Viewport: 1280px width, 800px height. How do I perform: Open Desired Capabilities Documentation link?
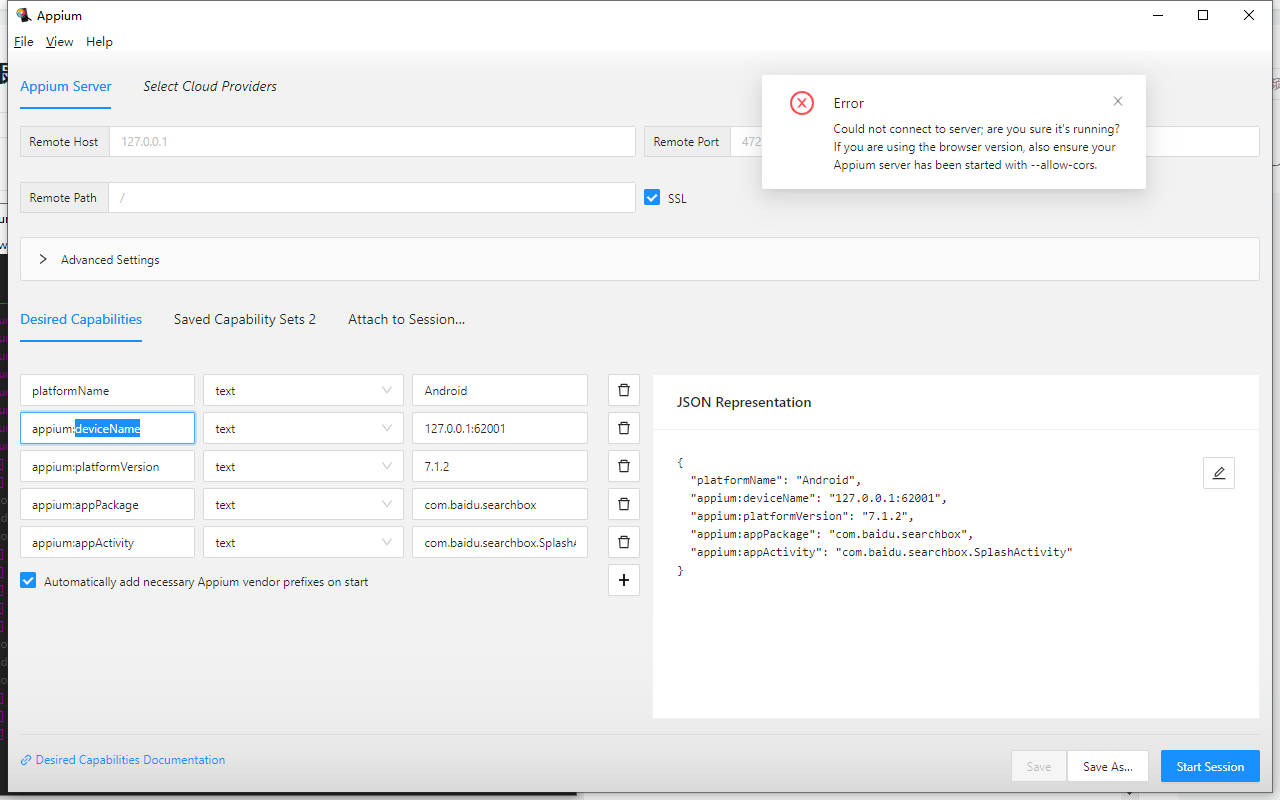pyautogui.click(x=130, y=760)
